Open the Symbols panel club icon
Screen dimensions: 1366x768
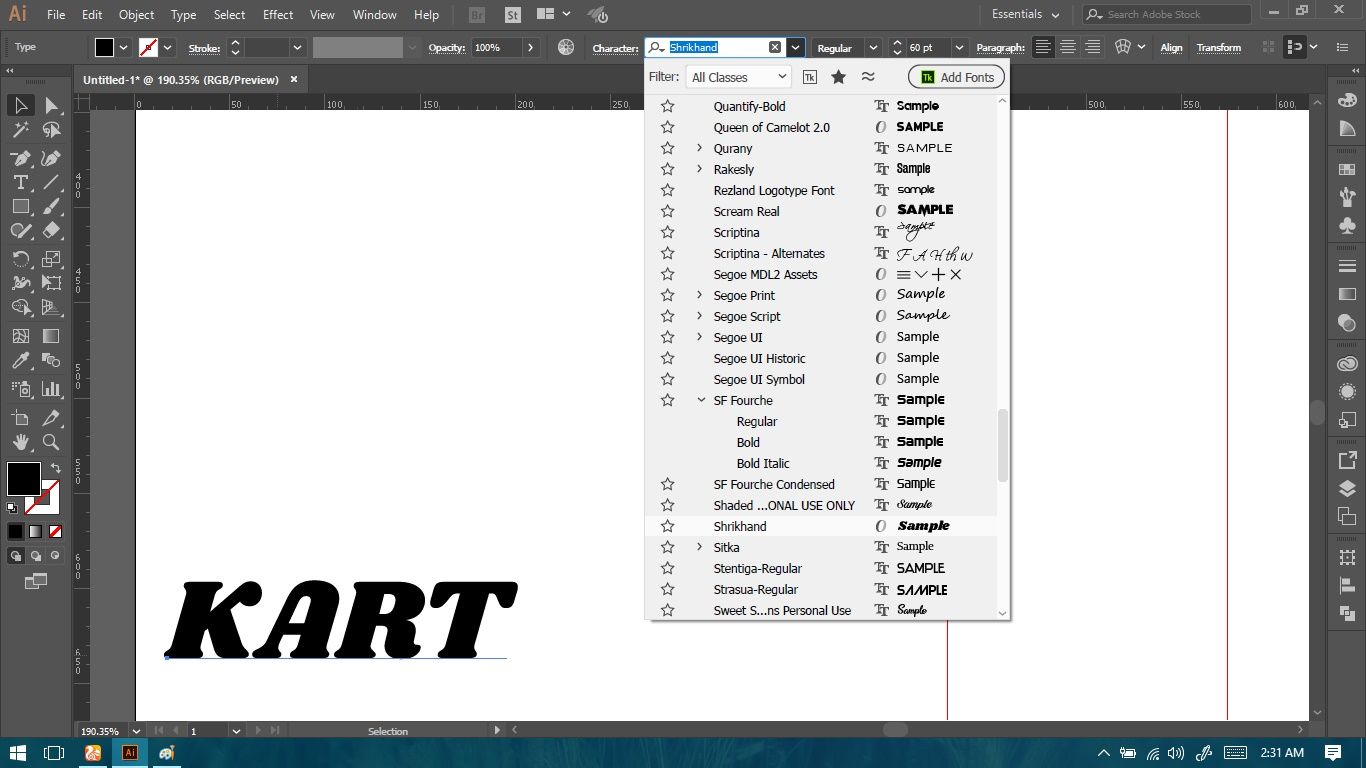click(x=1347, y=227)
